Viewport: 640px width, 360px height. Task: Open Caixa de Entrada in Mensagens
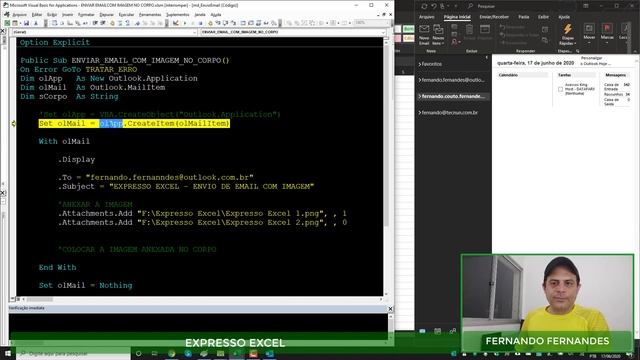point(611,87)
